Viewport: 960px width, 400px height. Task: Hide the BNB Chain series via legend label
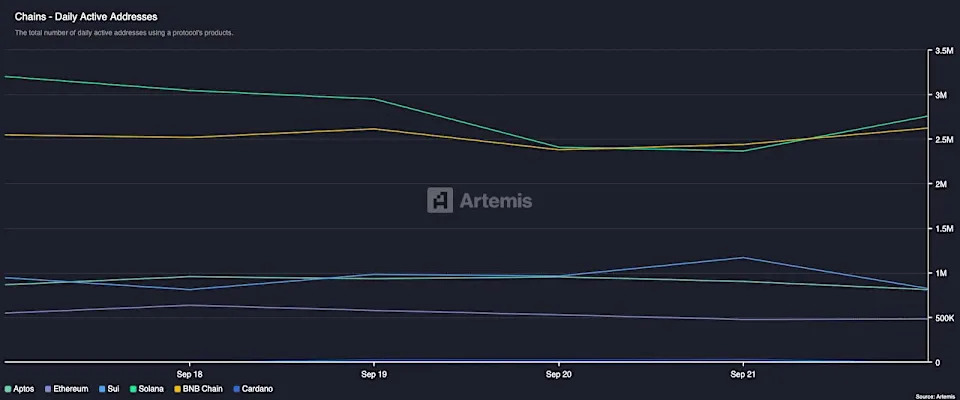point(203,388)
